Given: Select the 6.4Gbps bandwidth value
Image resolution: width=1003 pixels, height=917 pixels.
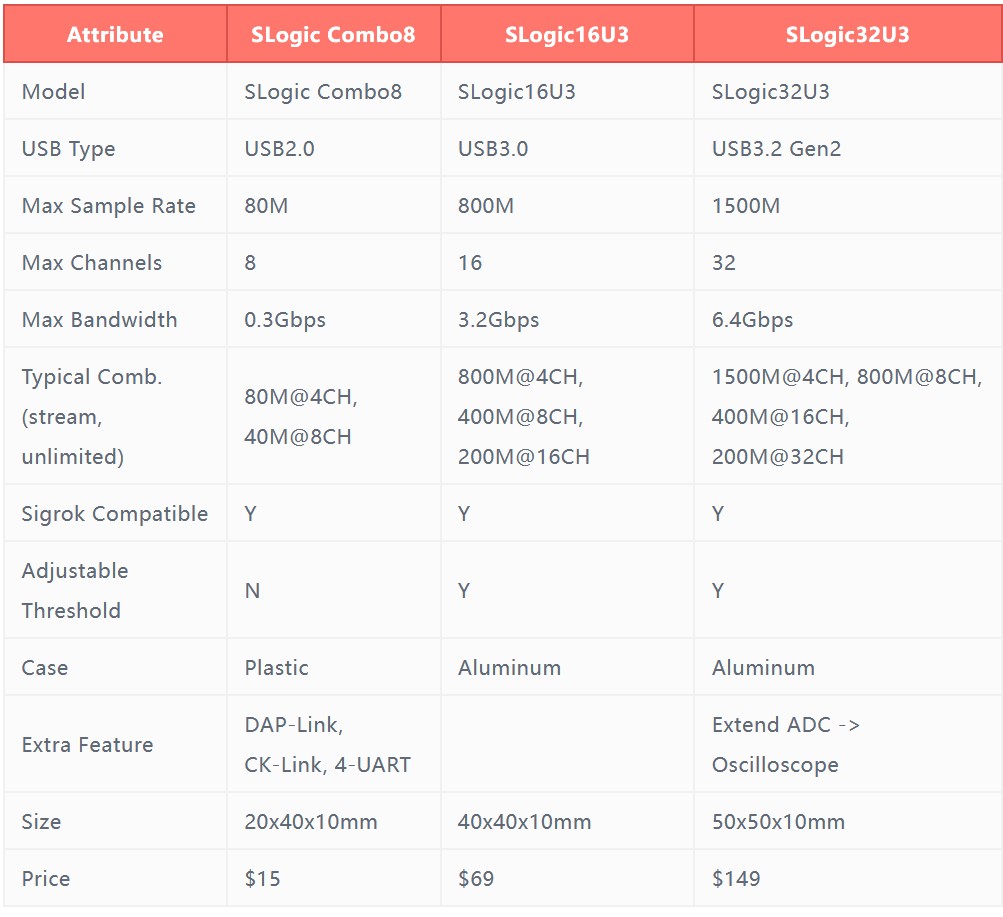Looking at the screenshot, I should click(x=752, y=319).
